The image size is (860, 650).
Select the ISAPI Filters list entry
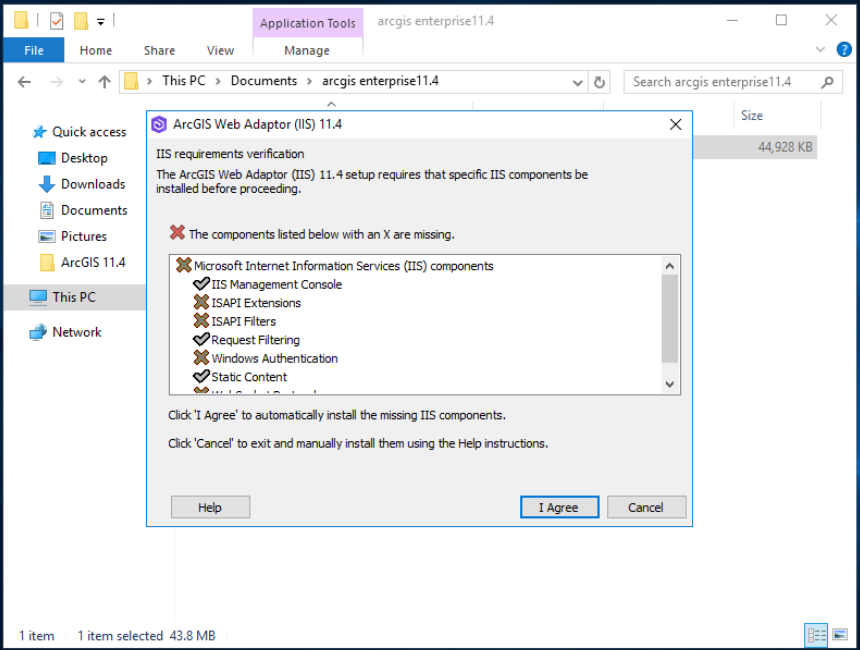244,321
